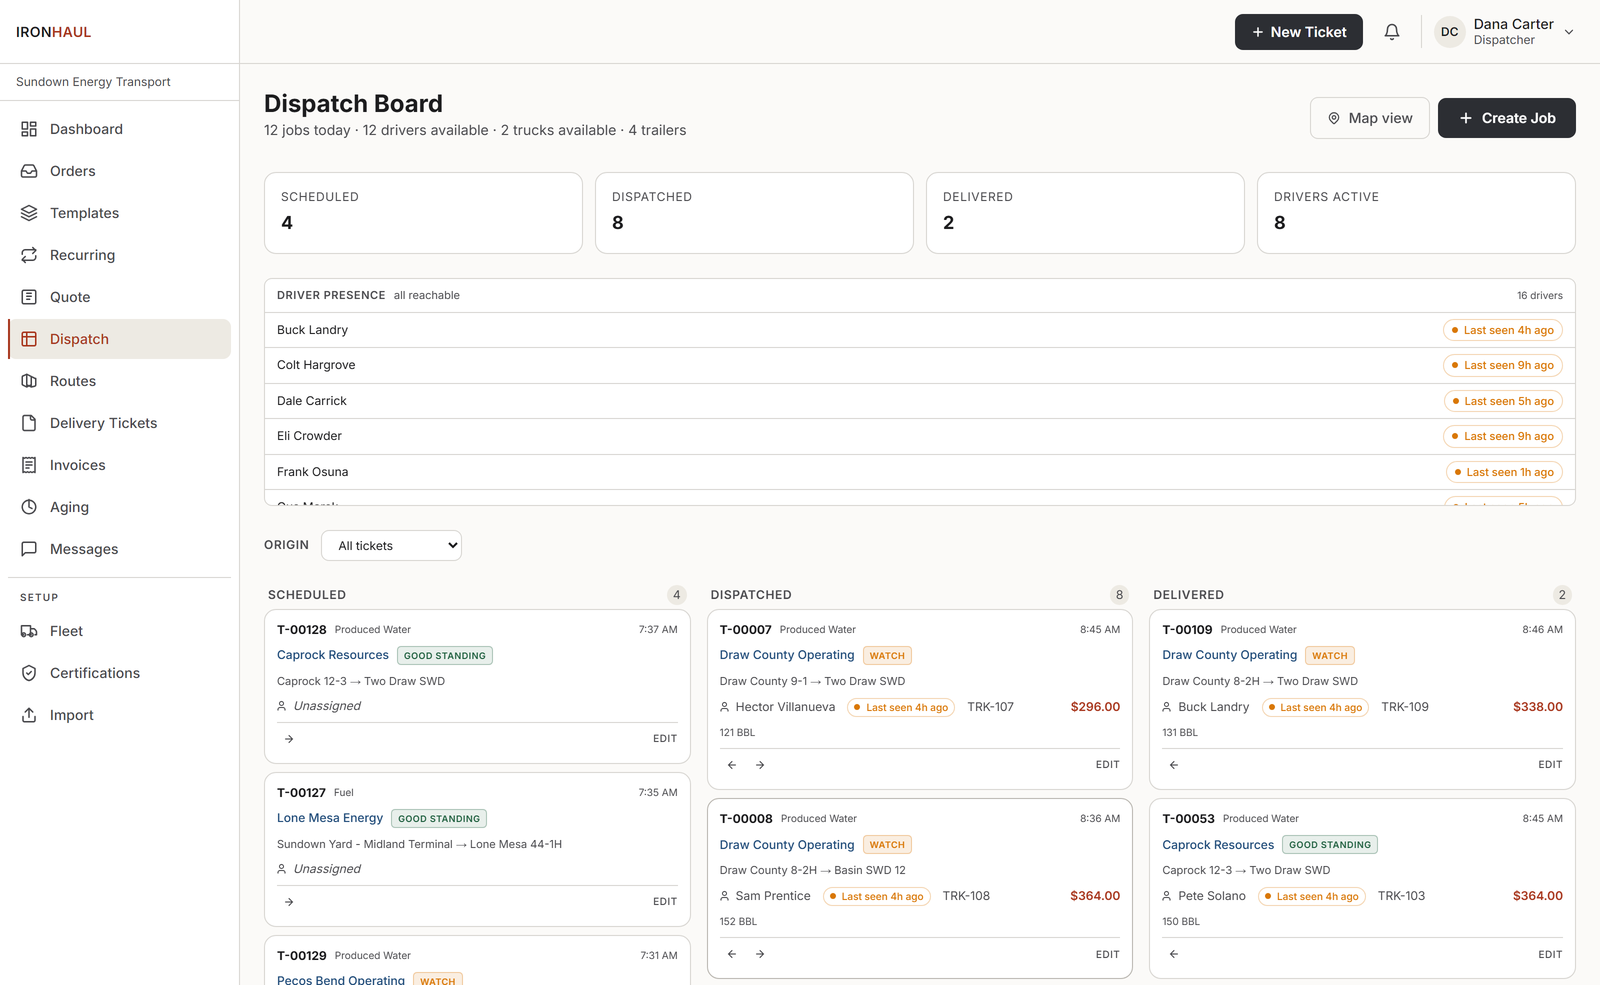Click the notifications bell icon
Image resolution: width=1600 pixels, height=985 pixels.
click(1391, 32)
